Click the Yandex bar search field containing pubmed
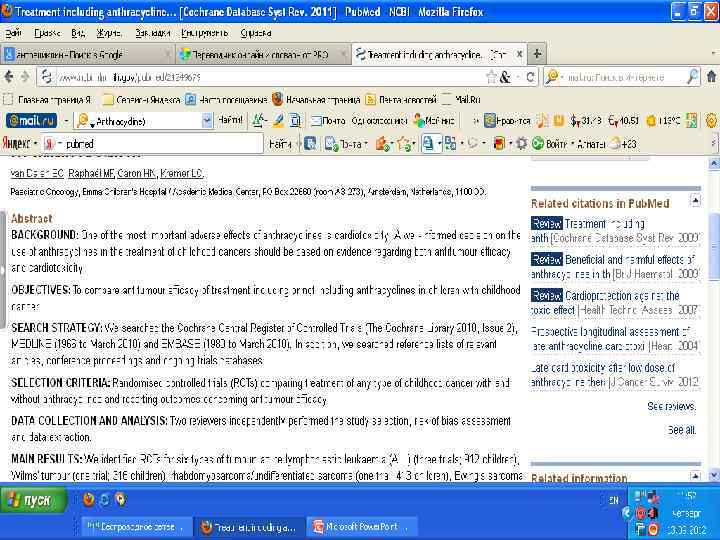This screenshot has width=720, height=540. (152, 144)
